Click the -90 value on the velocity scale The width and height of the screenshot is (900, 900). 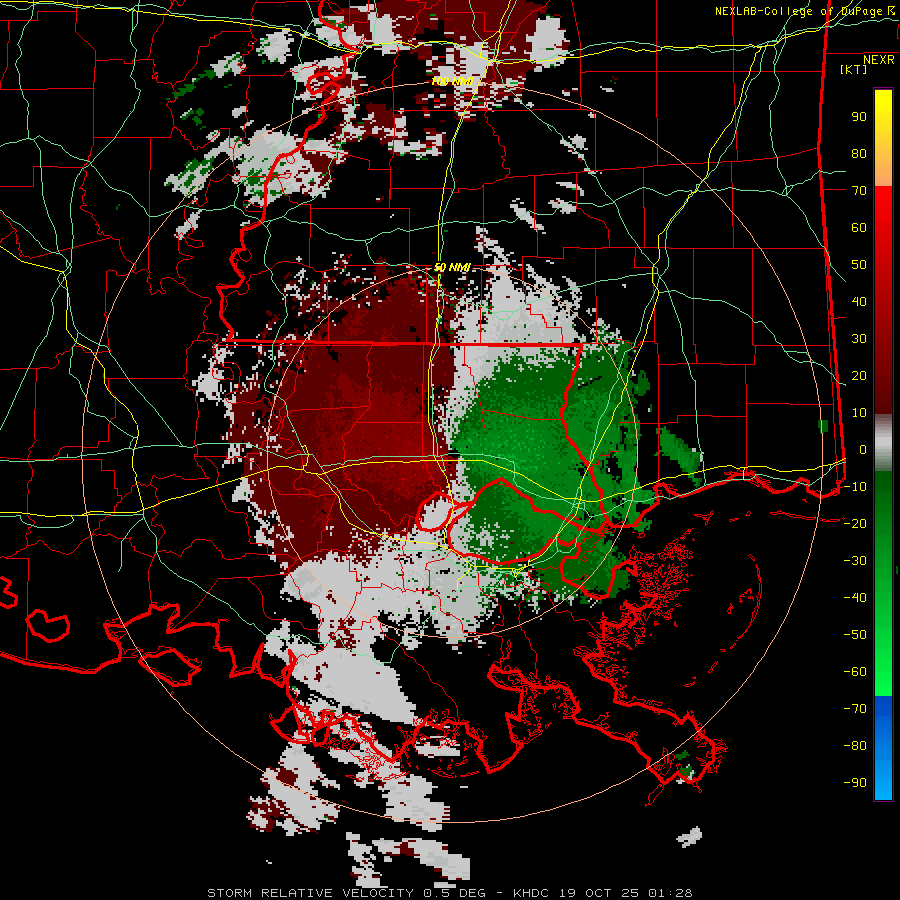pos(855,782)
